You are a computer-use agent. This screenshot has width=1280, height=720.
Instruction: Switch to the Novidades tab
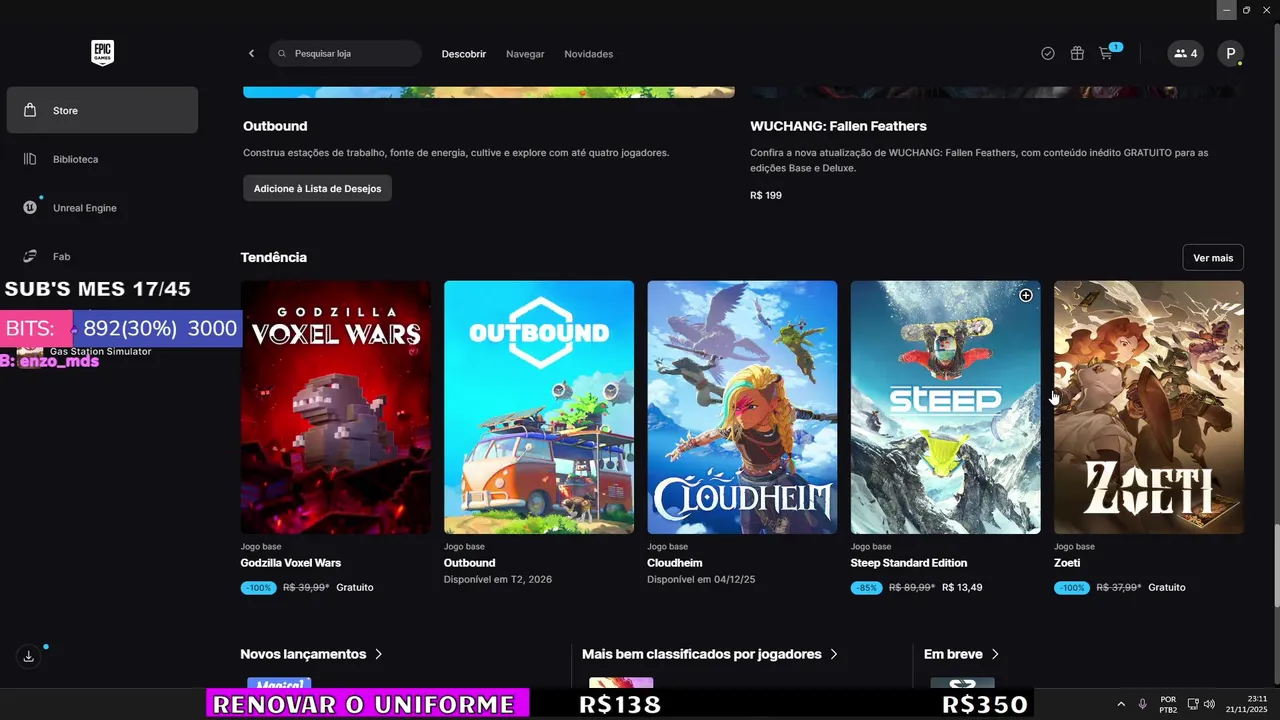click(588, 54)
